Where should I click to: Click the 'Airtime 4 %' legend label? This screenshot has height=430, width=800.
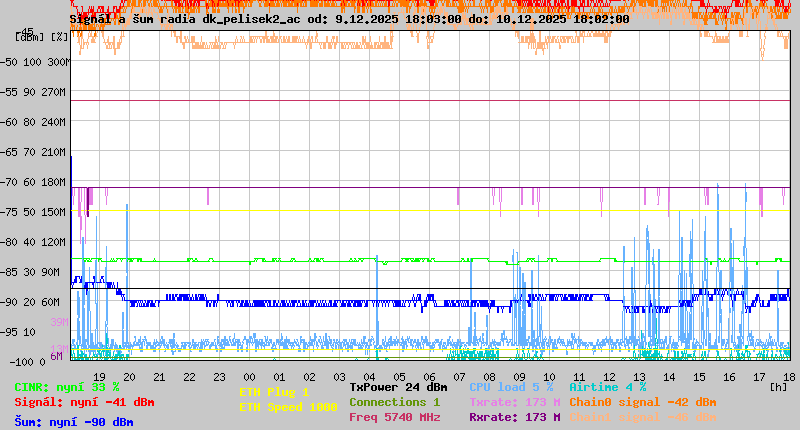(608, 387)
